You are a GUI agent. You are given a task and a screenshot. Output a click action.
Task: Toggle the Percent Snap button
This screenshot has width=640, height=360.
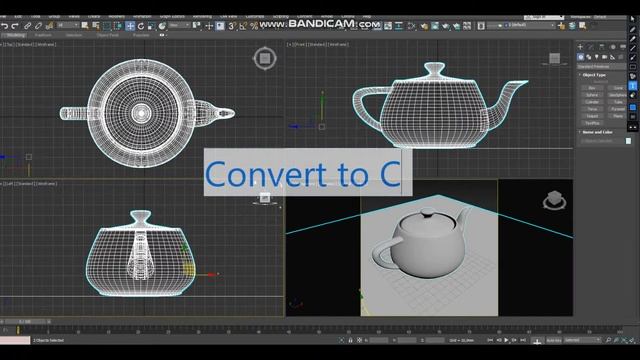[253, 26]
